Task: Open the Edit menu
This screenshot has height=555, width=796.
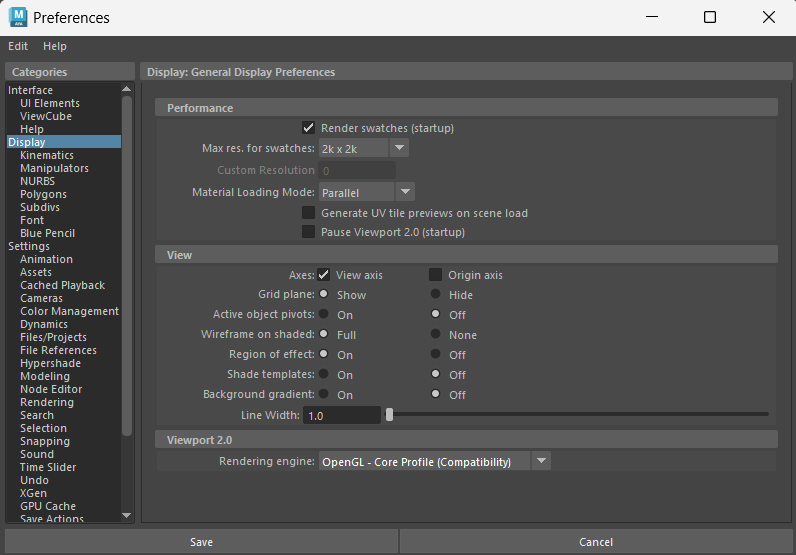Action: tap(18, 46)
